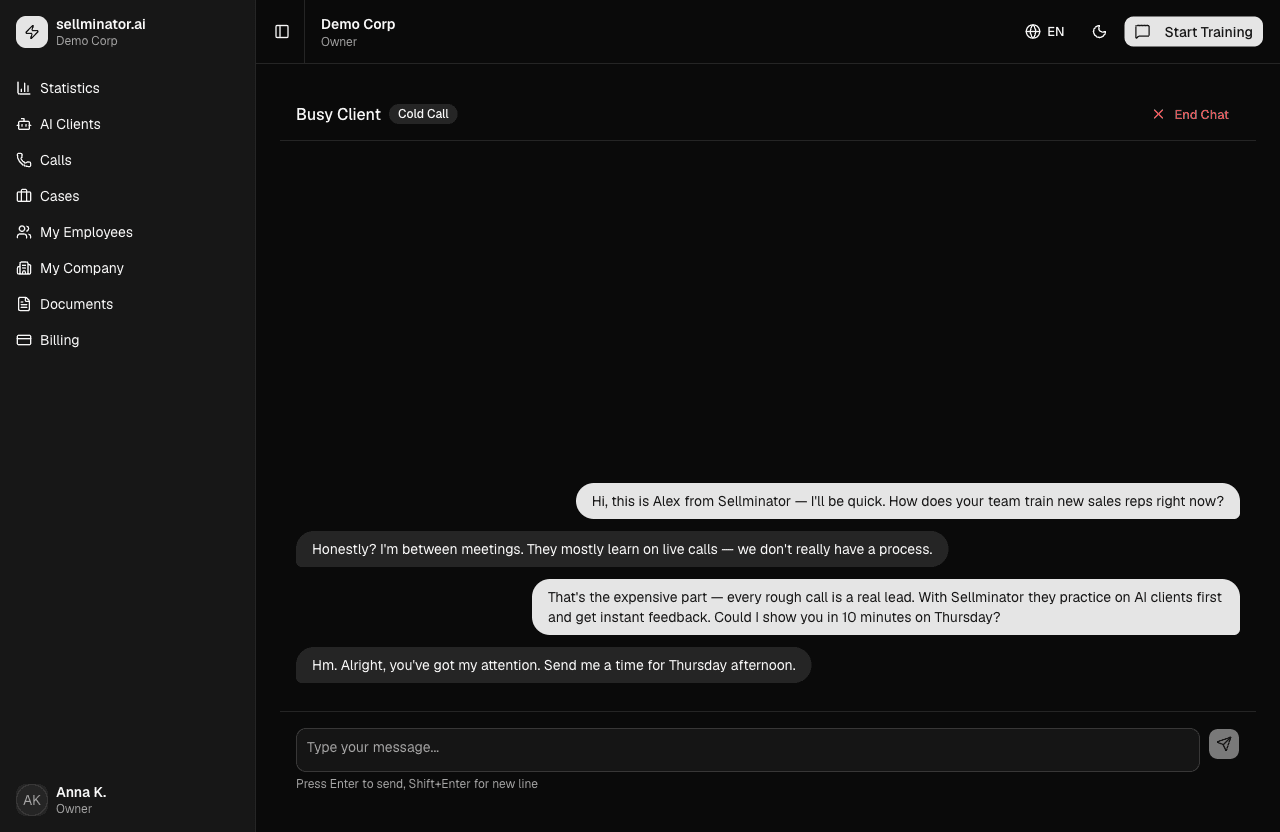1280x832 pixels.
Task: Navigate to Calls in the sidebar
Action: (128, 160)
